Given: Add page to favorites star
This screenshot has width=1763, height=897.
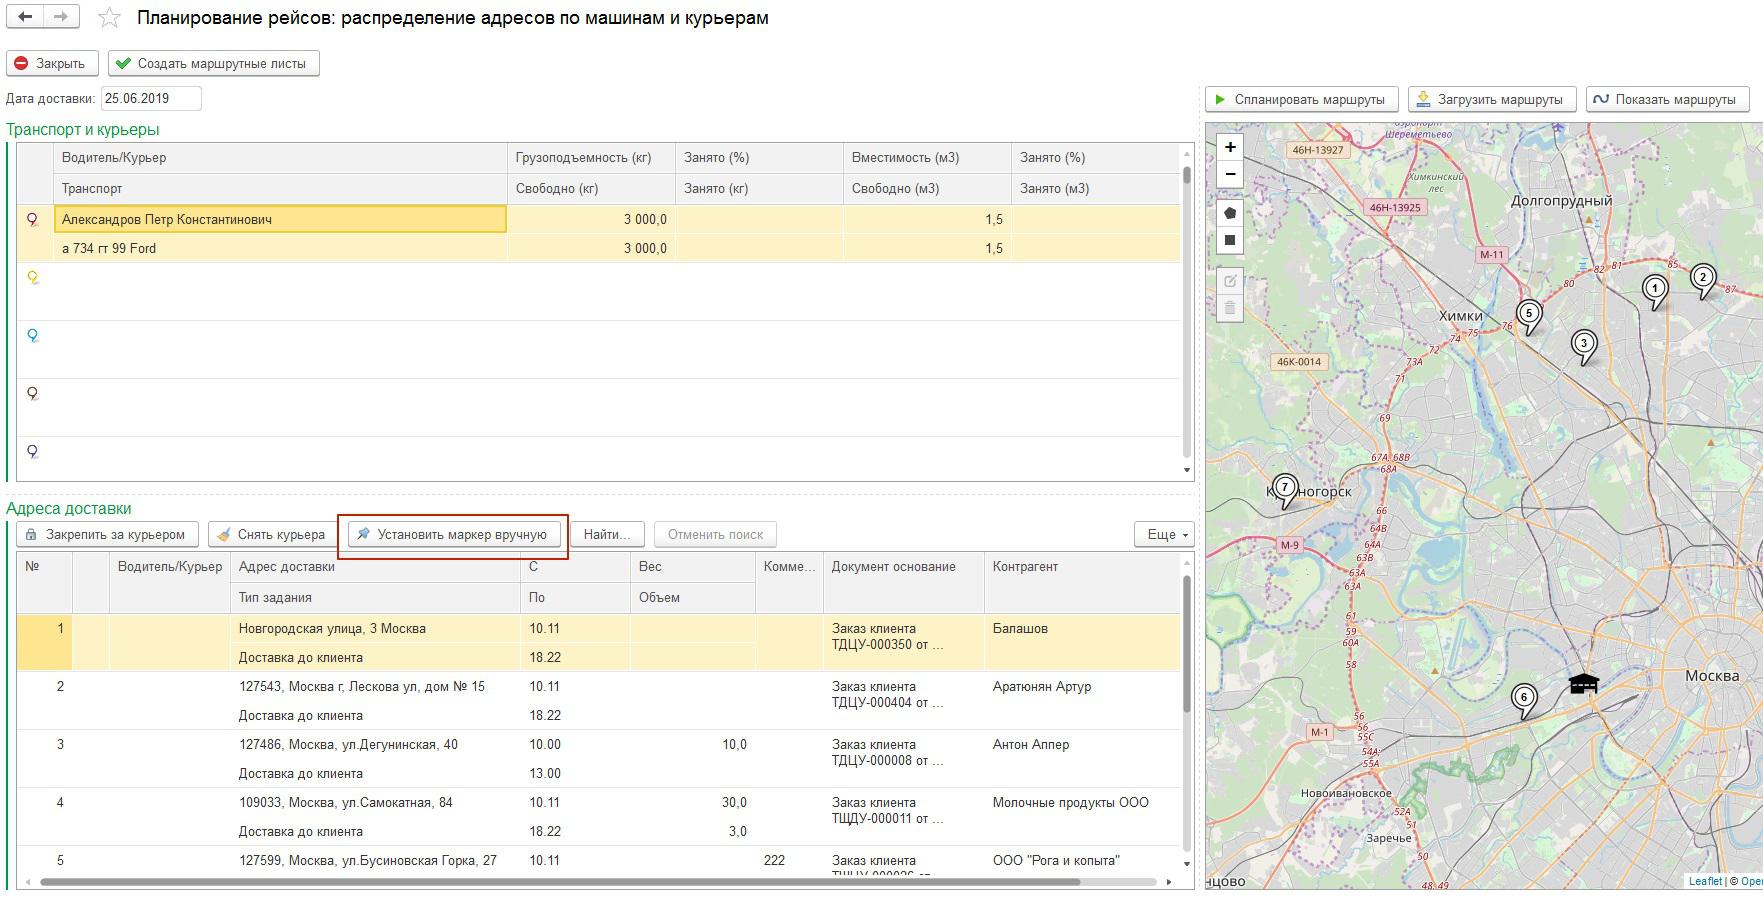Looking at the screenshot, I should (109, 18).
